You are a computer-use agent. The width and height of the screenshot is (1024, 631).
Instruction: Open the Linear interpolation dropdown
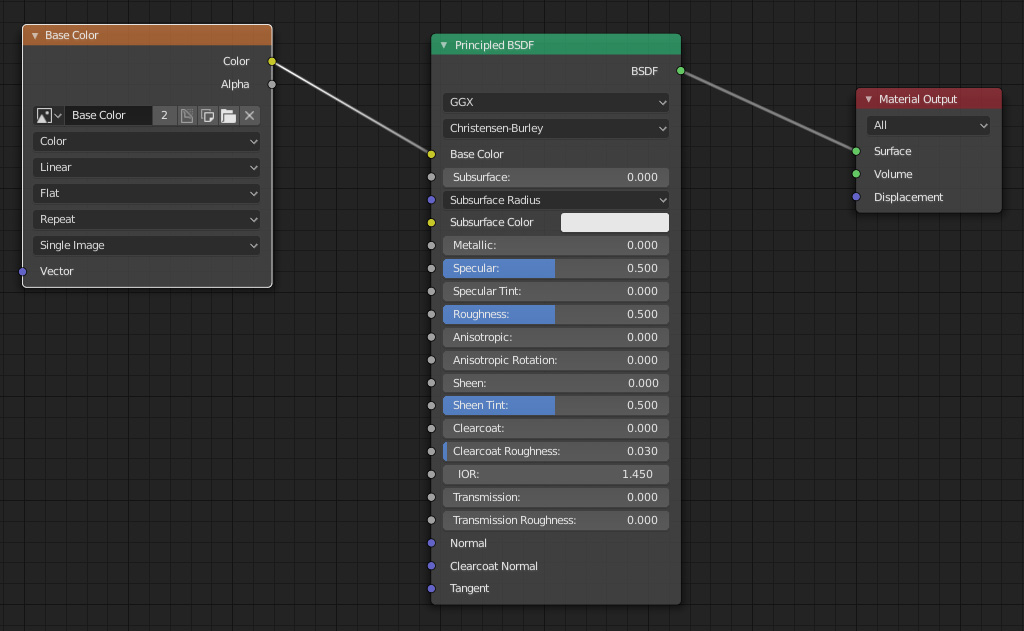pyautogui.click(x=146, y=167)
